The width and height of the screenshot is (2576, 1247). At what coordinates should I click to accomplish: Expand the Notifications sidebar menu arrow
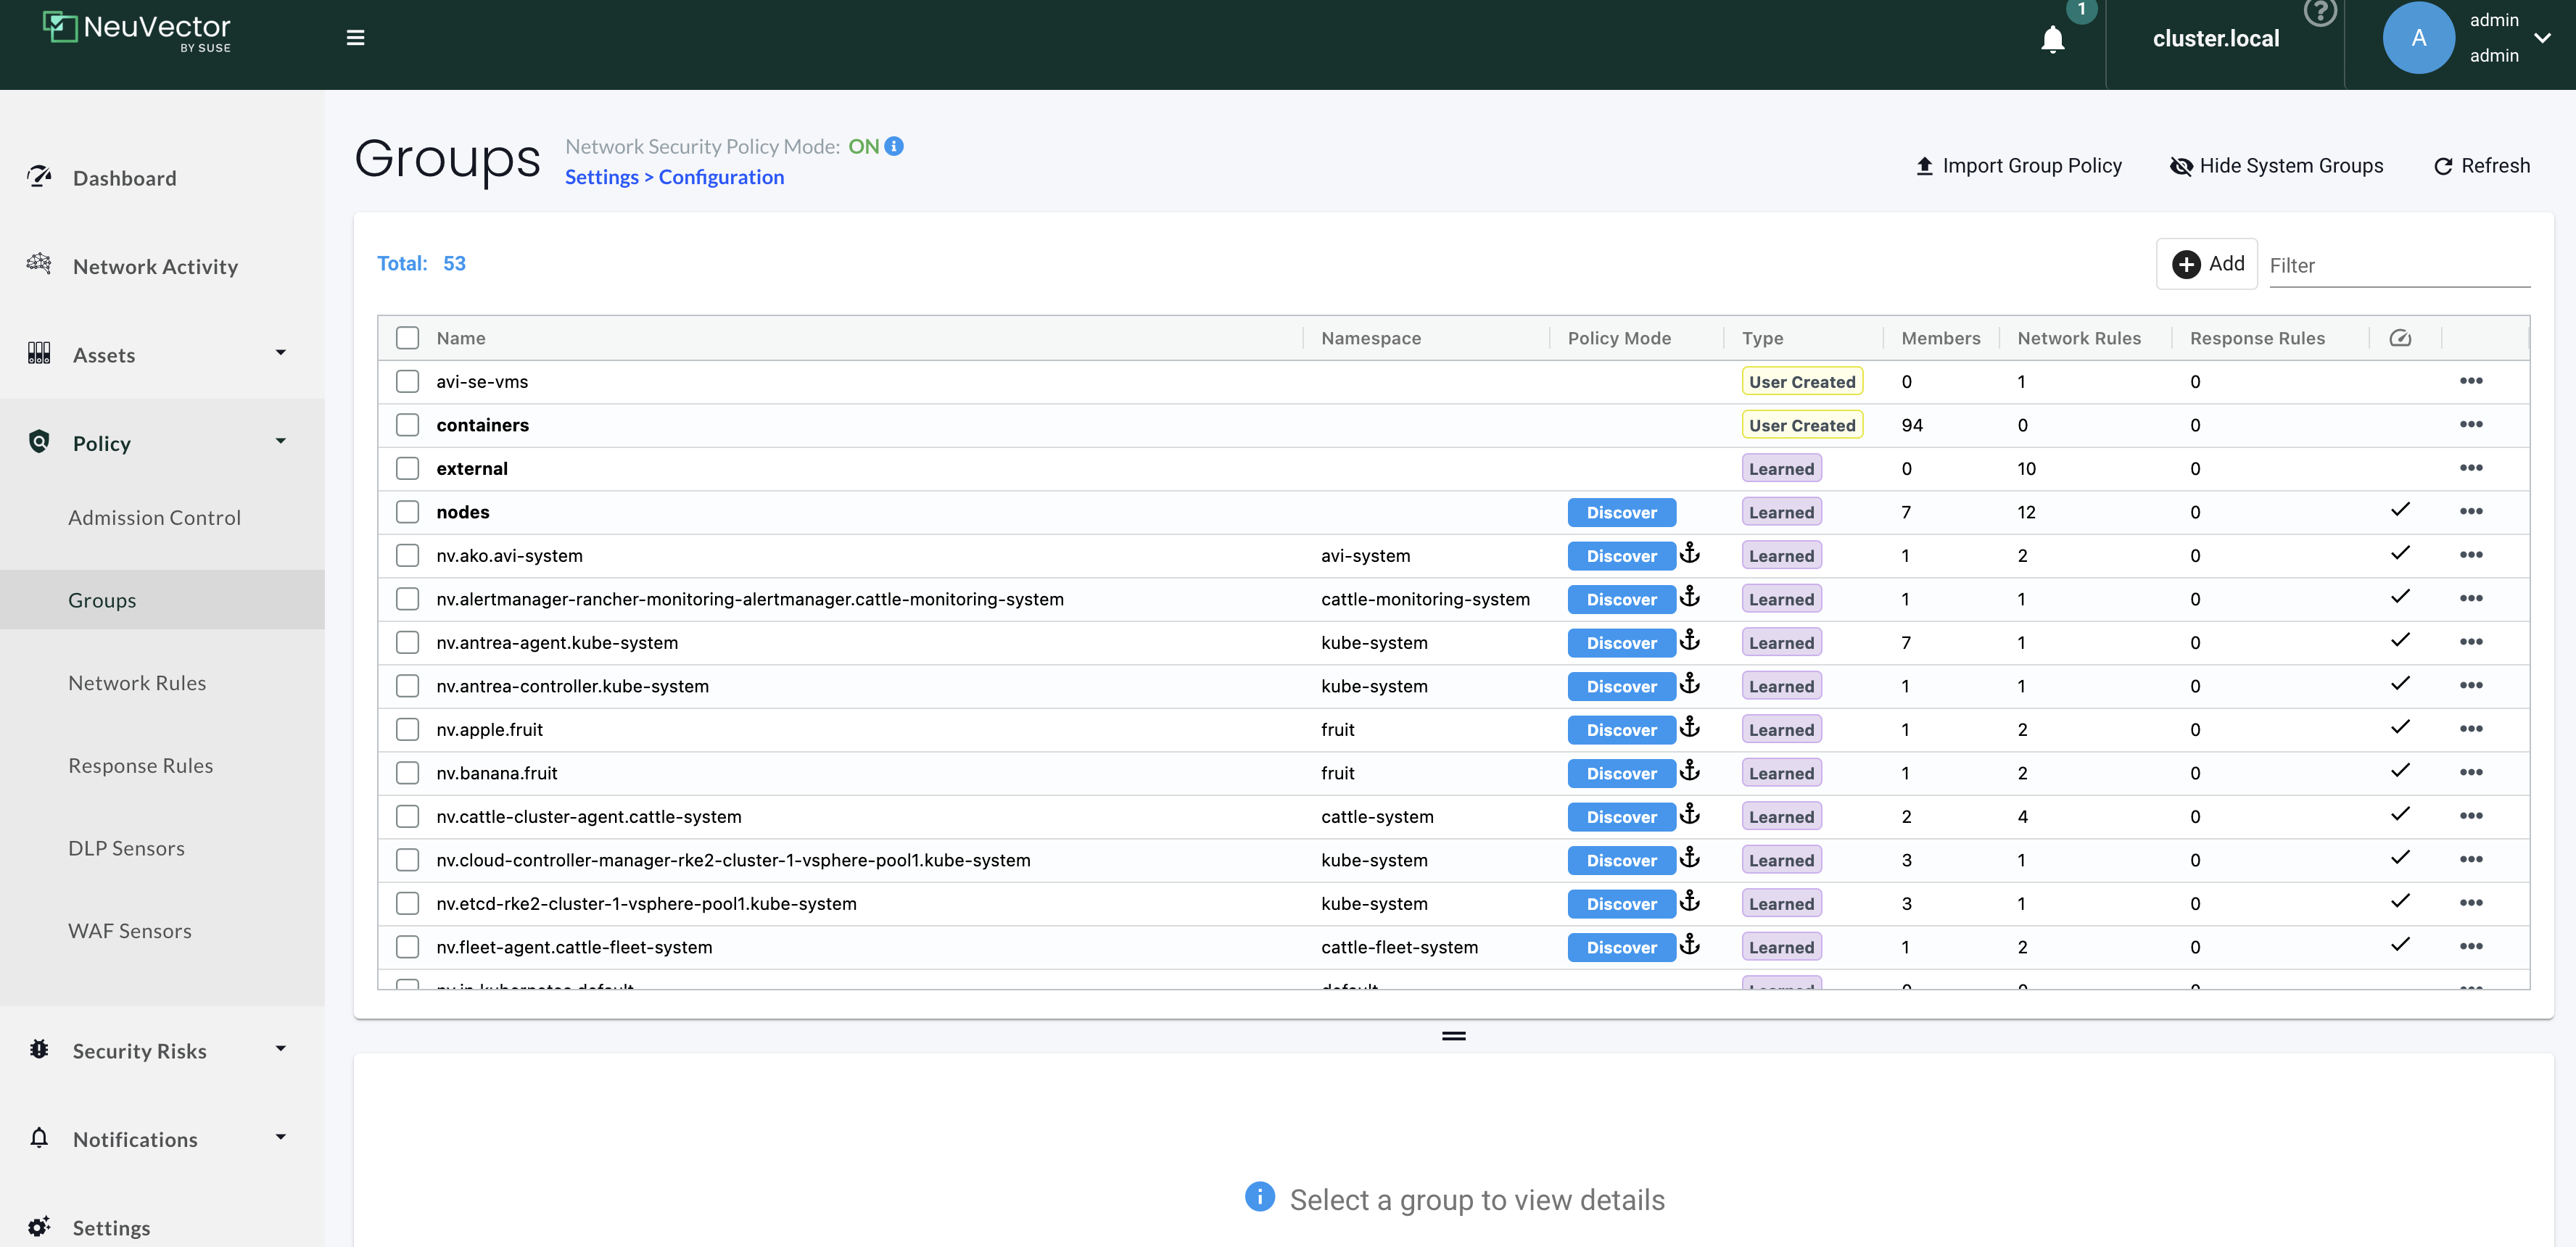pyautogui.click(x=281, y=1137)
